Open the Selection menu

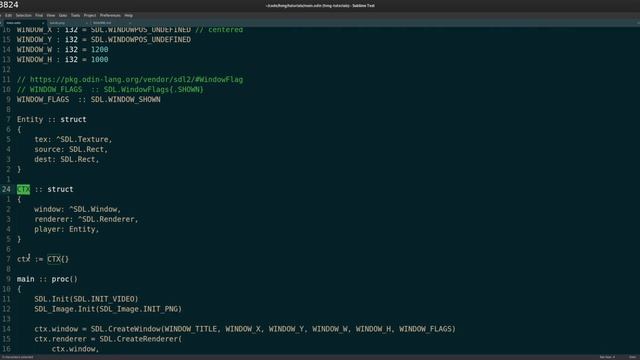[24, 16]
